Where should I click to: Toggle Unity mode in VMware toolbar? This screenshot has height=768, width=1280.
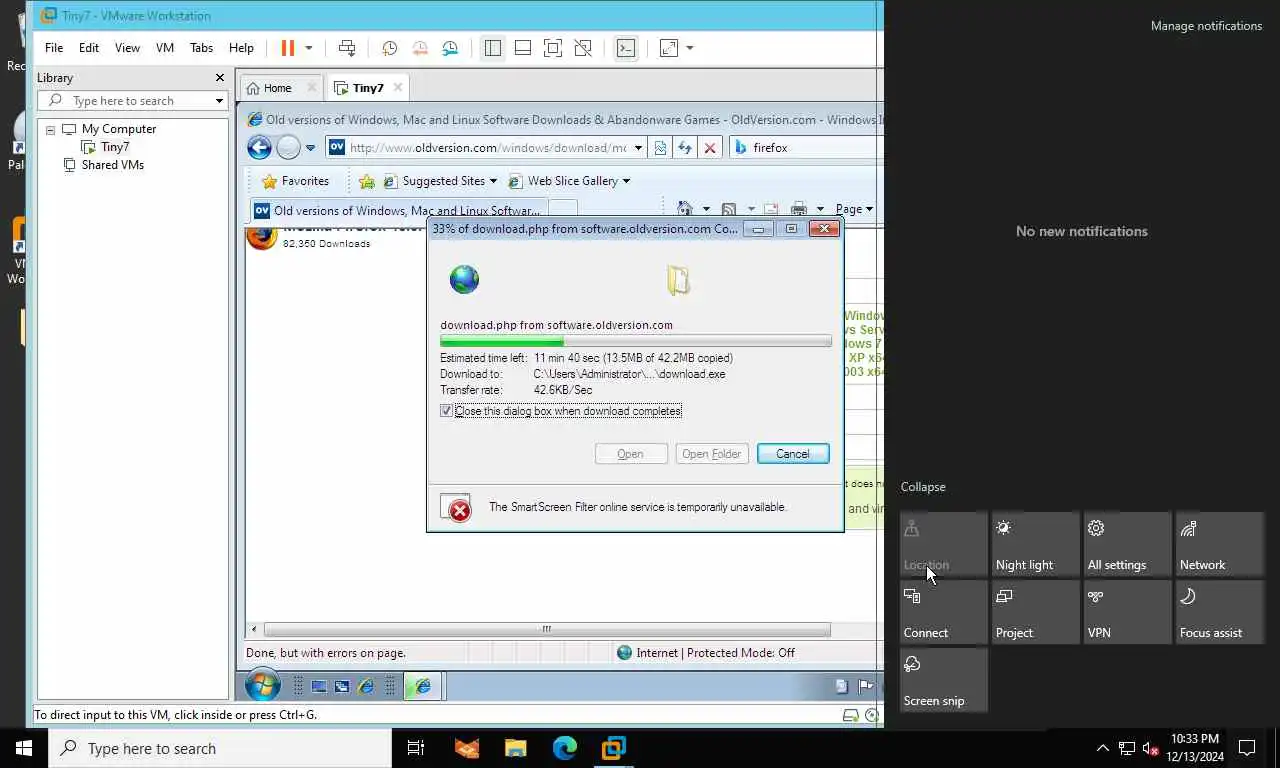[583, 48]
